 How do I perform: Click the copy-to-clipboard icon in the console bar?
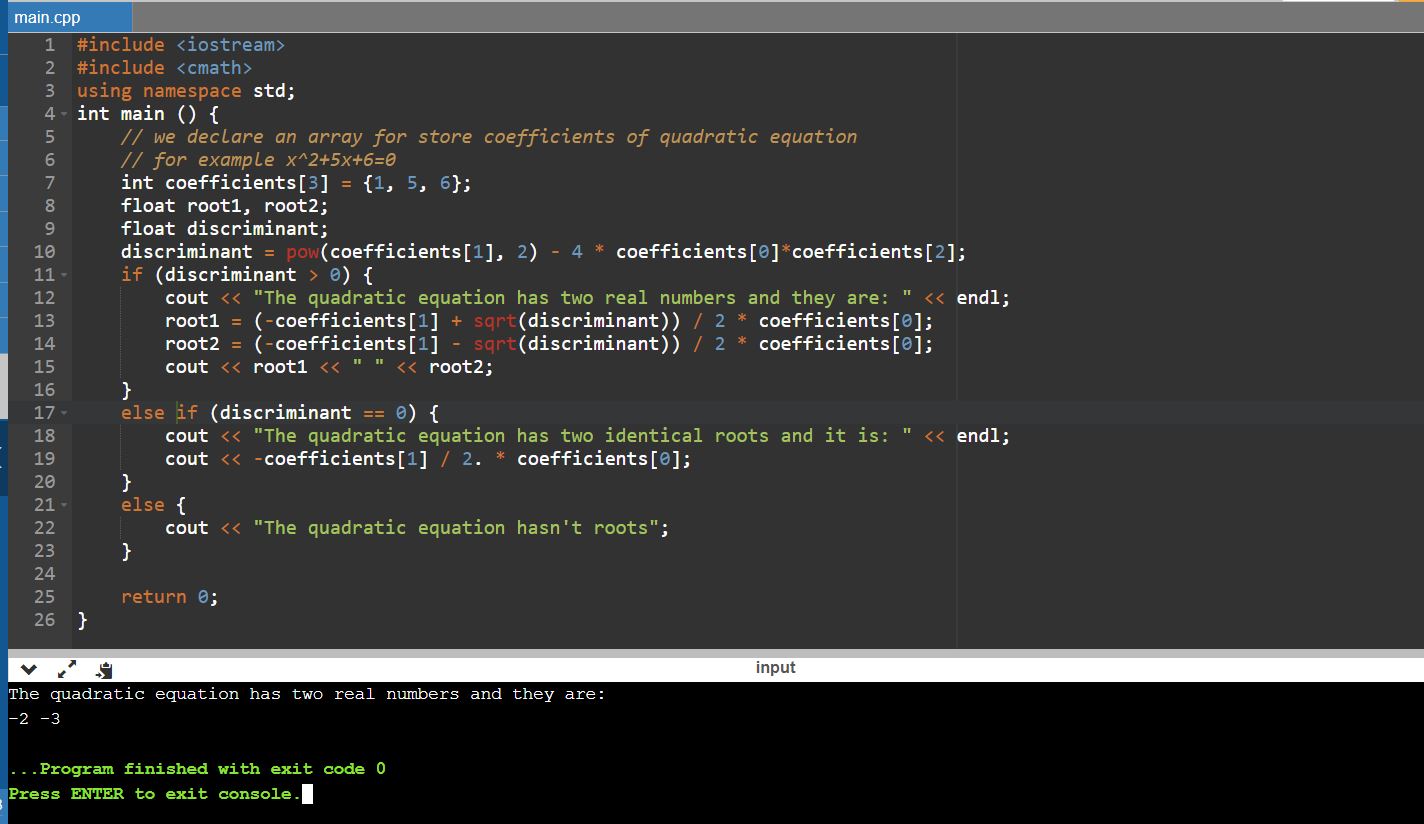tap(104, 669)
